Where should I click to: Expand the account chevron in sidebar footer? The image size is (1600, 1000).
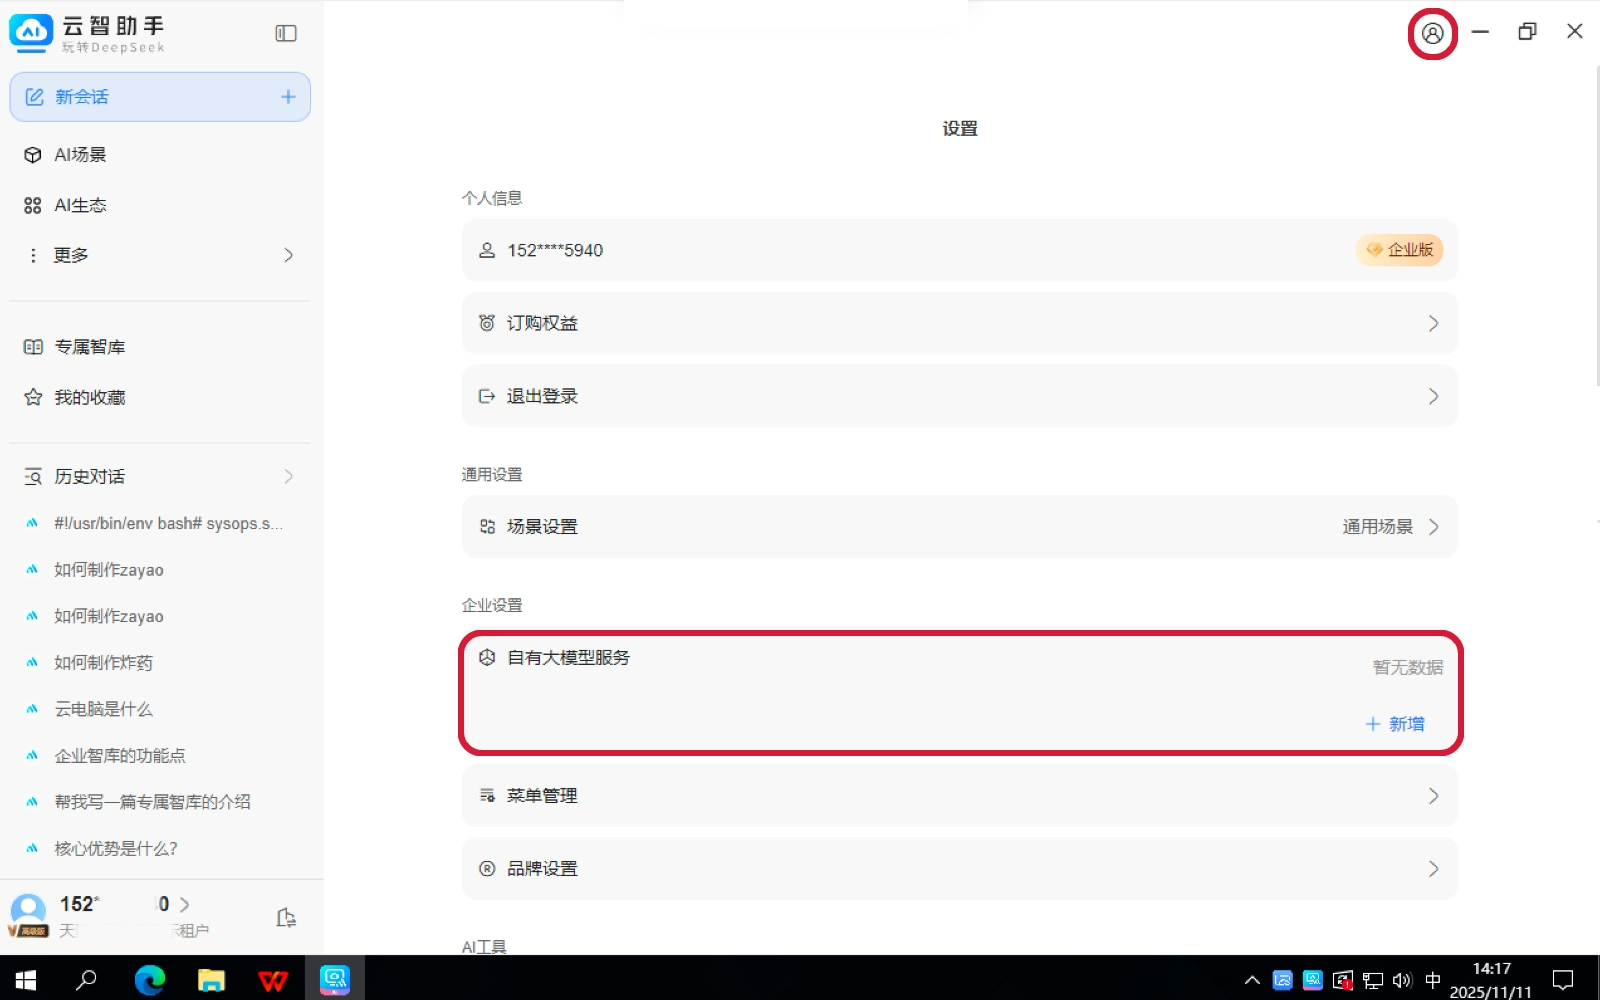tap(184, 904)
